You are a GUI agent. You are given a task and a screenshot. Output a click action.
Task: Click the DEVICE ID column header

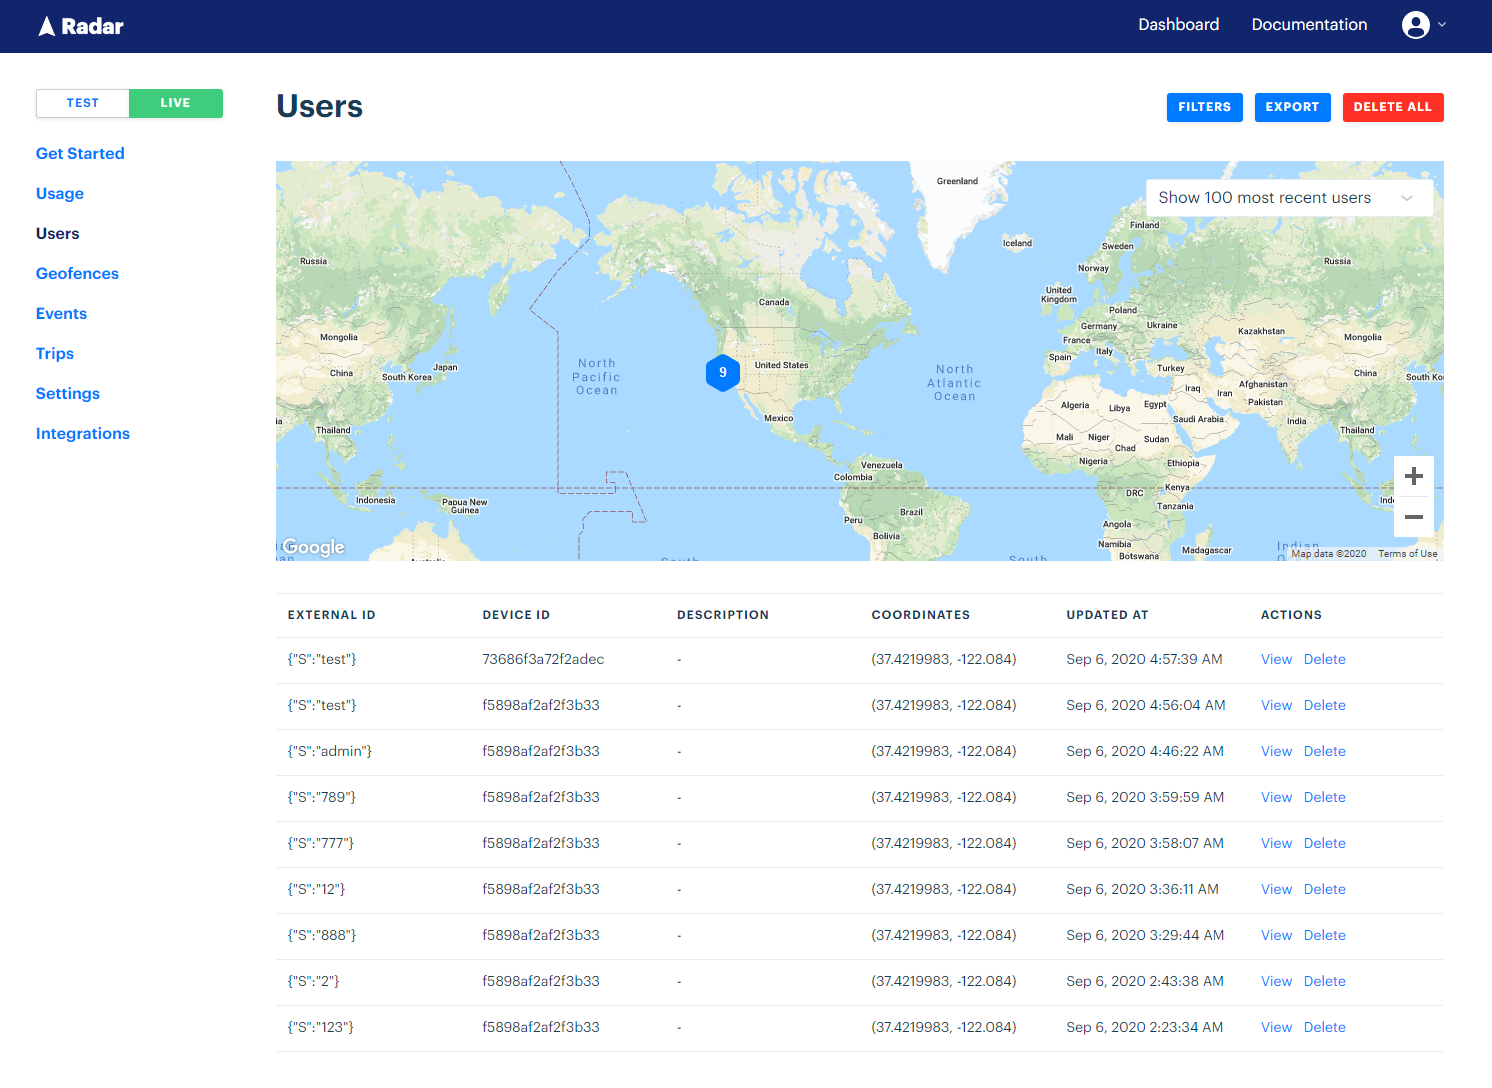pyautogui.click(x=516, y=615)
